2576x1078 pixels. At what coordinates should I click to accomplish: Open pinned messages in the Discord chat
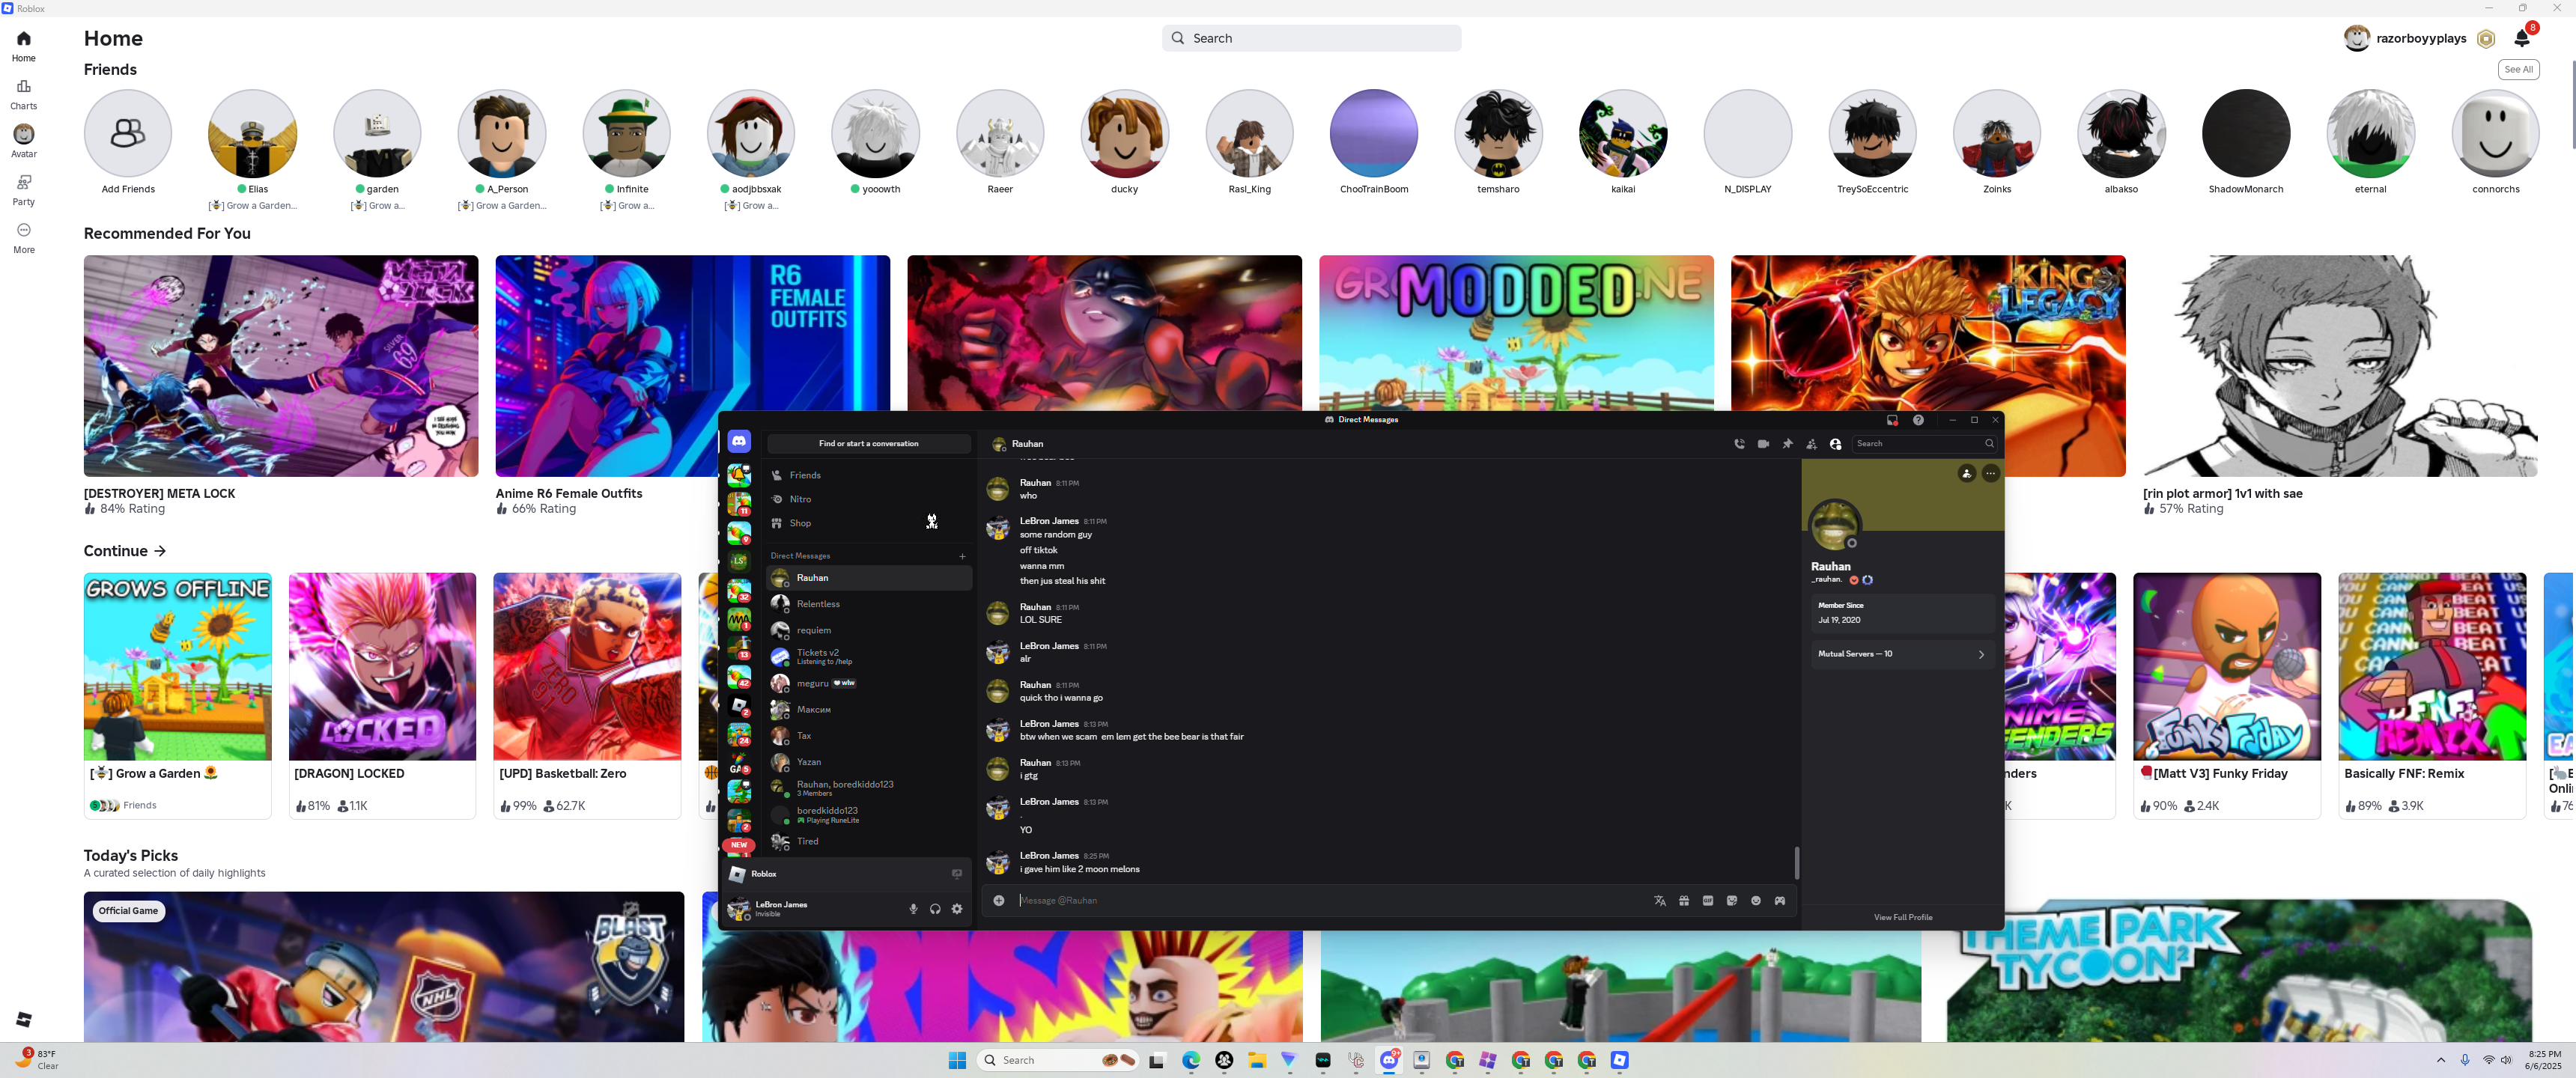1787,444
